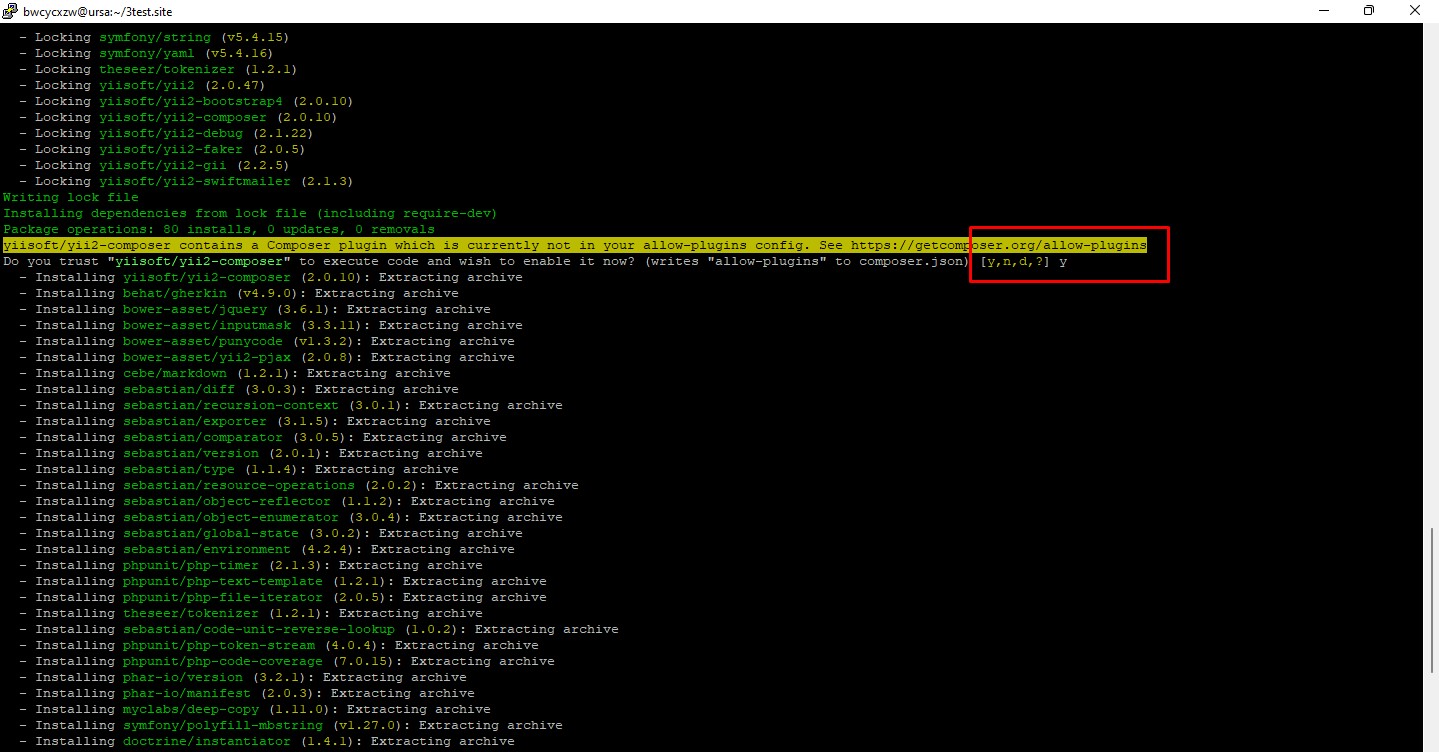Click 'Locking yiisoft/yii2-gii' line
Viewport: 1439px width, 752px height.
tap(154, 165)
